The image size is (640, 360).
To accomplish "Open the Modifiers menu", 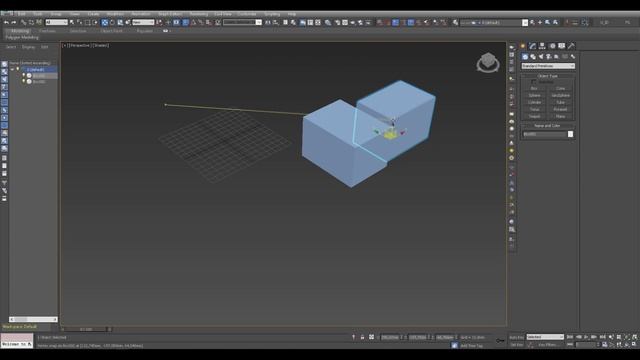I will point(116,14).
